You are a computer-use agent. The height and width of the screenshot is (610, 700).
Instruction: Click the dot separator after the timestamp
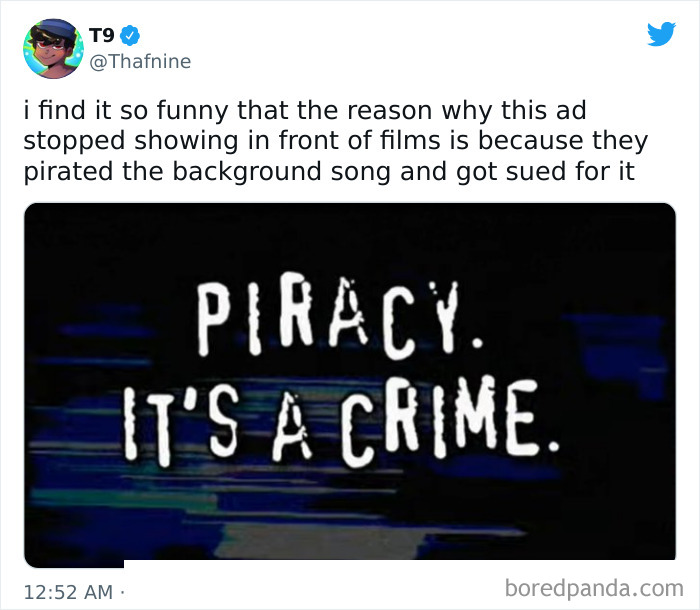122,593
